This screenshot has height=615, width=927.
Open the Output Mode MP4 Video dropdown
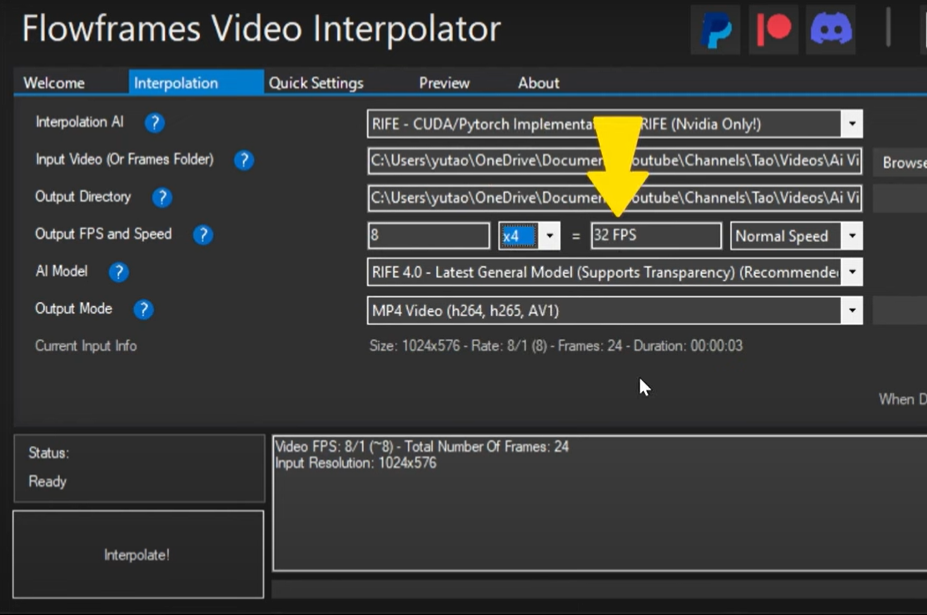(x=852, y=310)
